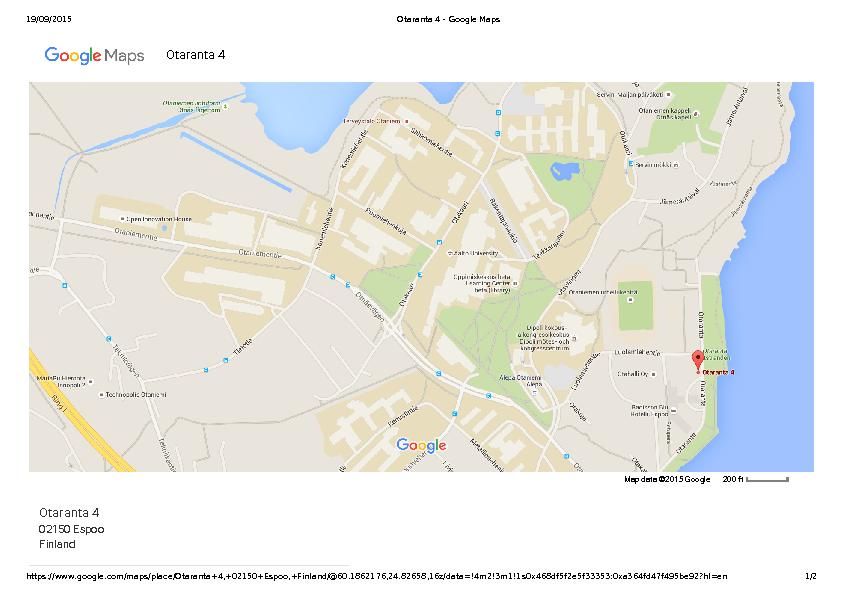Click the Google watermark on the map
Screen dimensions: 843x596
pos(421,445)
